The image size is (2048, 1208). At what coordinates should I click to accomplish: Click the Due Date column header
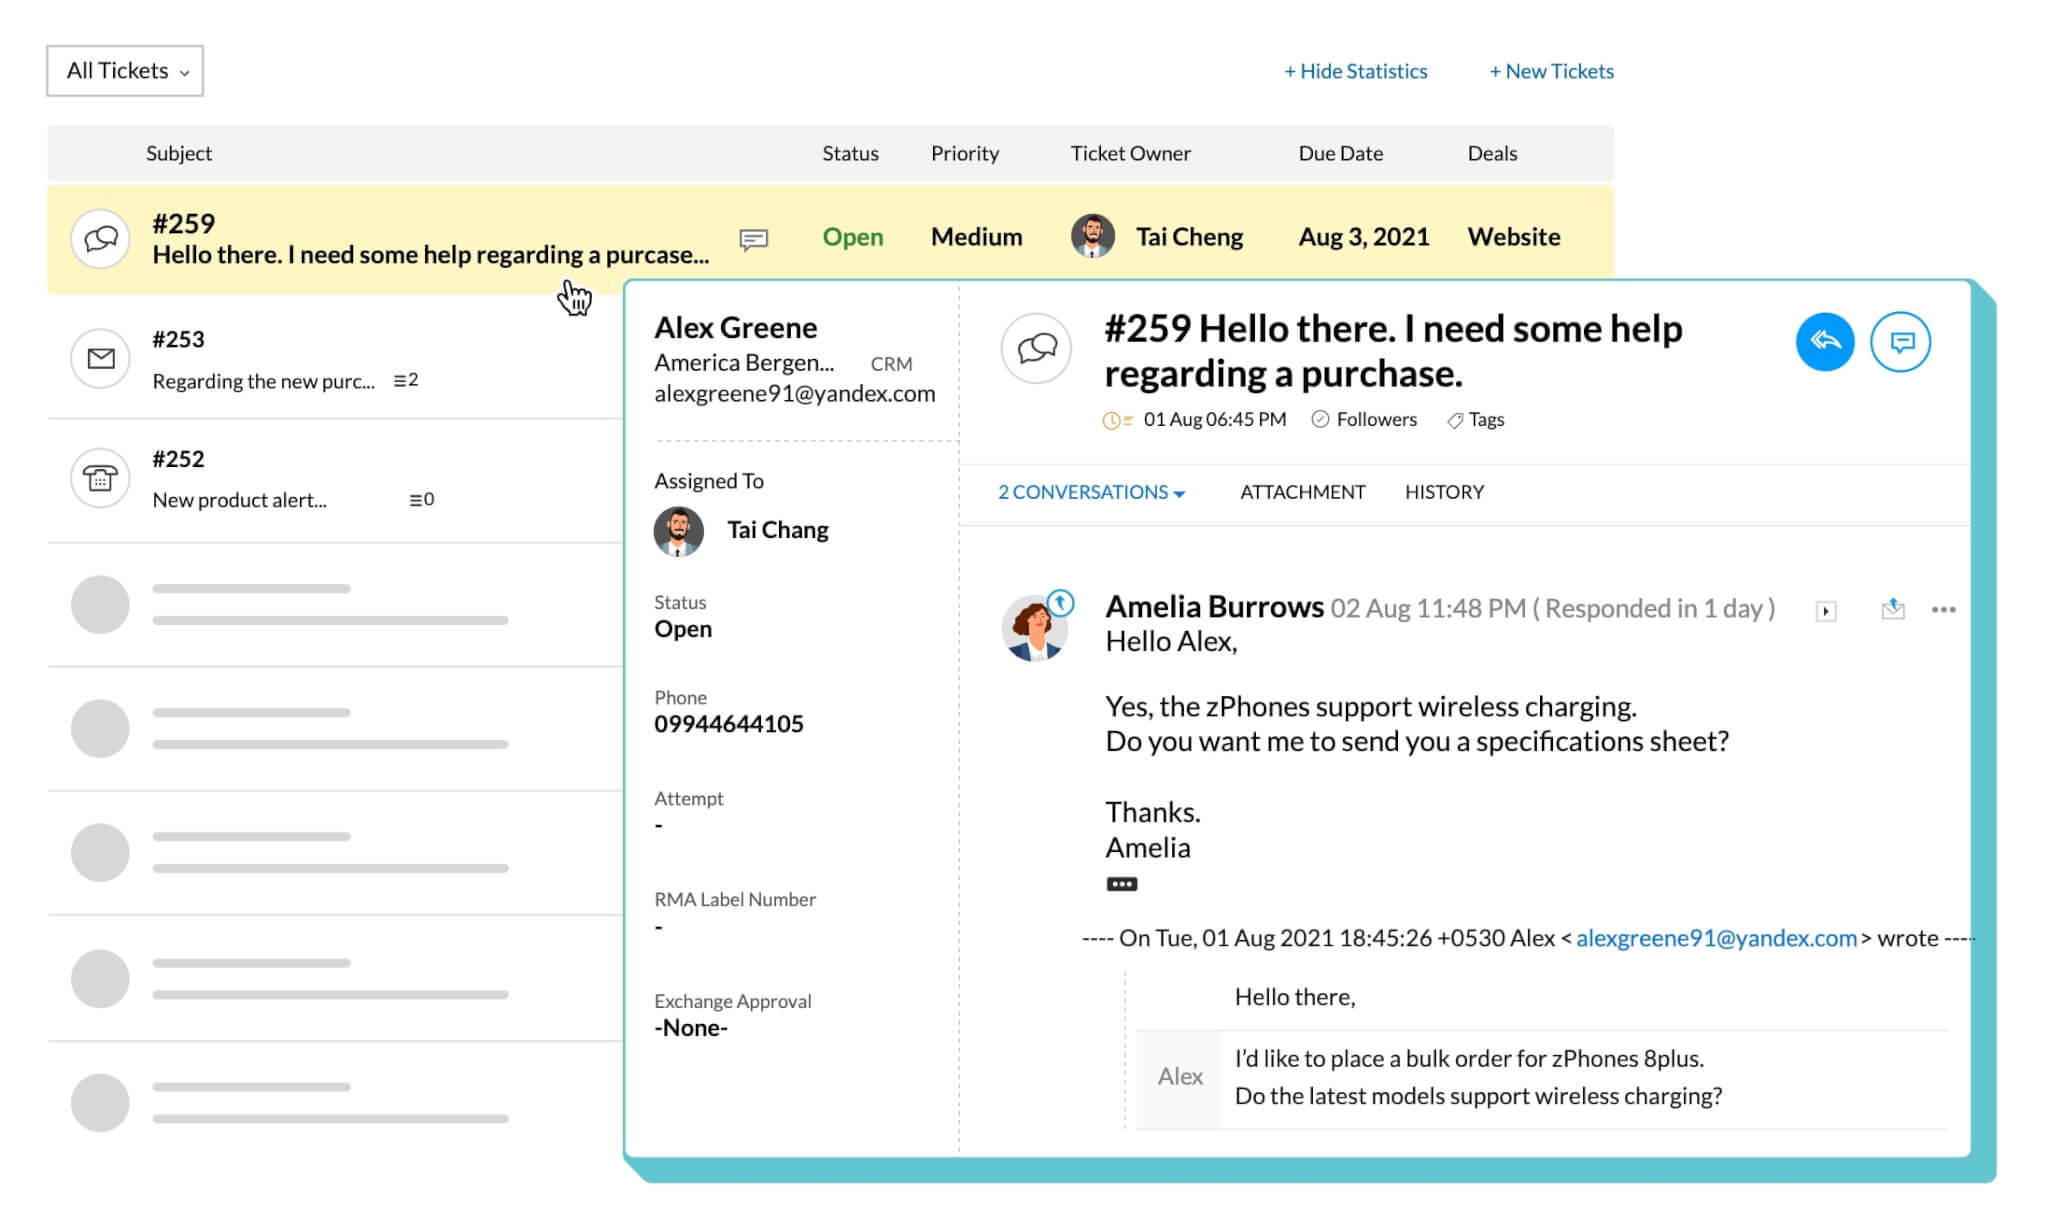pos(1340,153)
